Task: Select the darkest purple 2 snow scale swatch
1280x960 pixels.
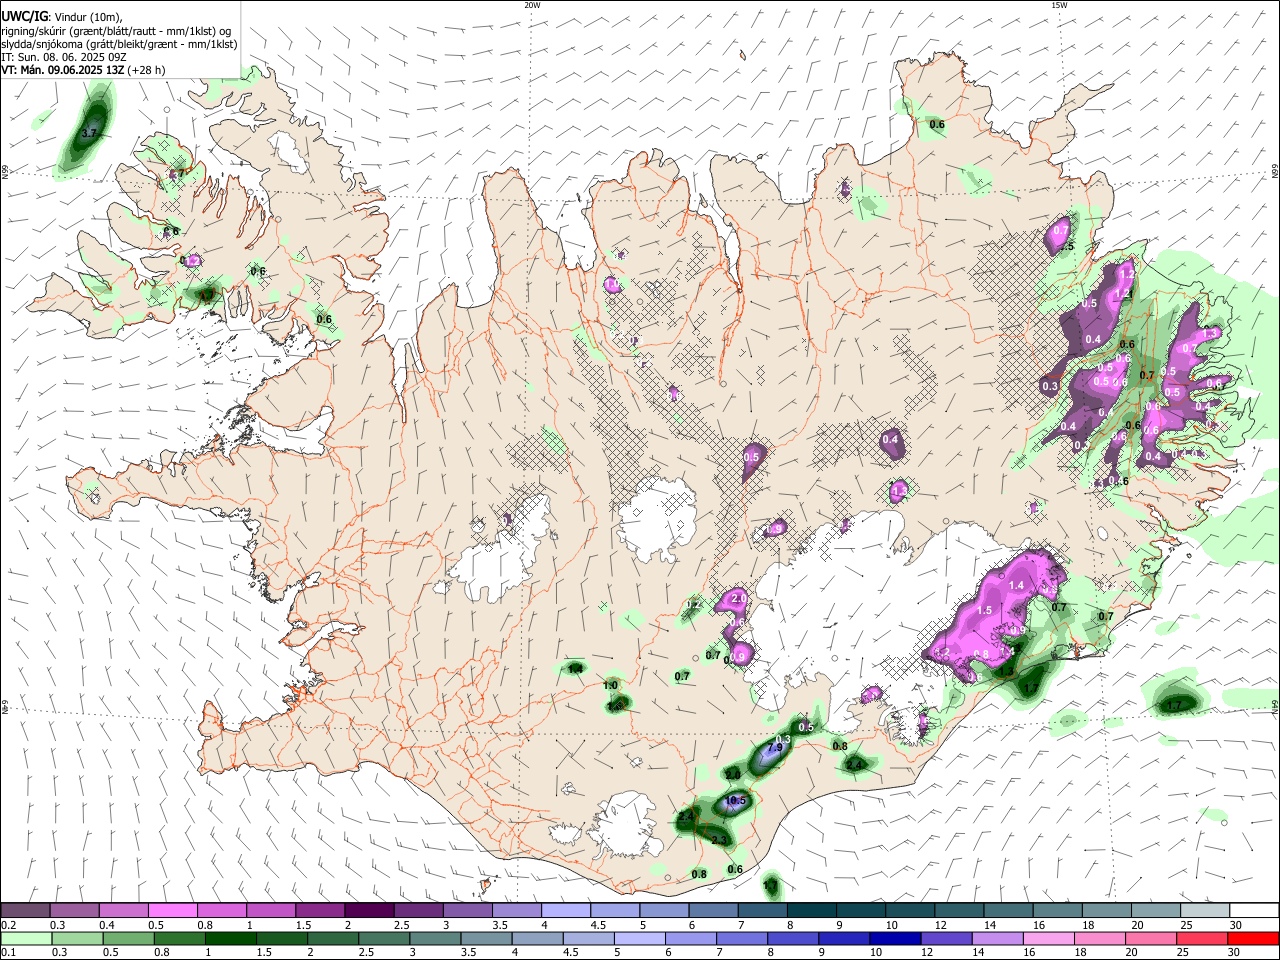Action: click(369, 910)
